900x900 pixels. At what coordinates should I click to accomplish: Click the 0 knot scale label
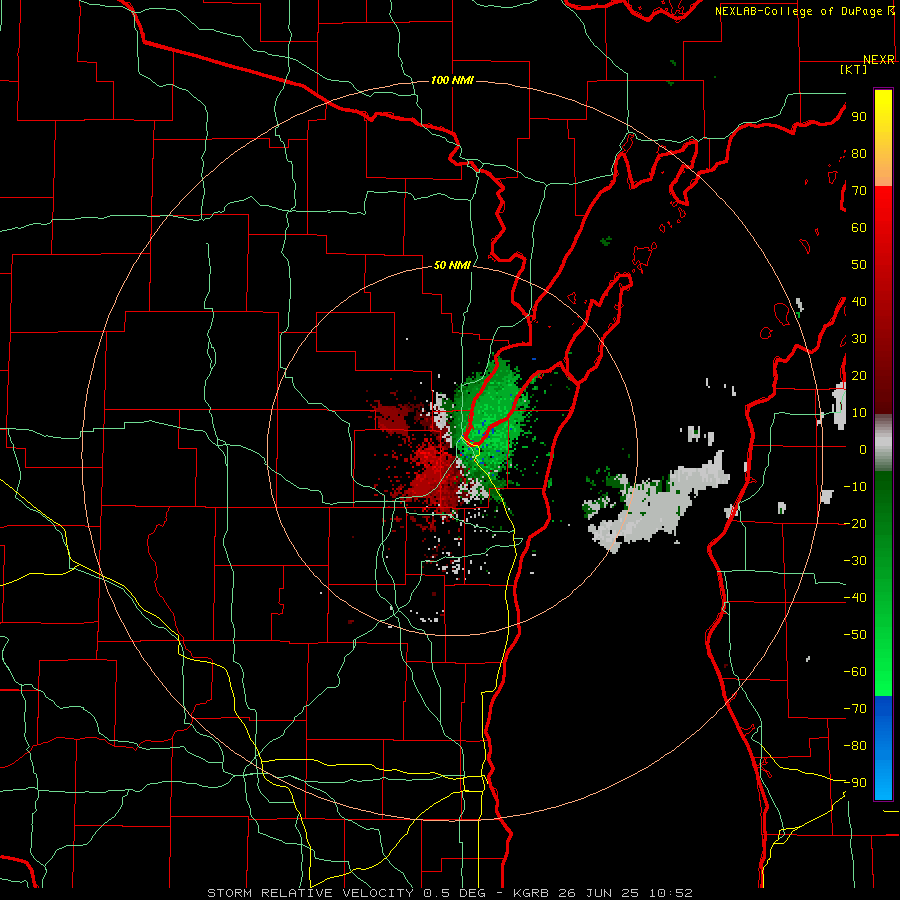click(x=863, y=449)
